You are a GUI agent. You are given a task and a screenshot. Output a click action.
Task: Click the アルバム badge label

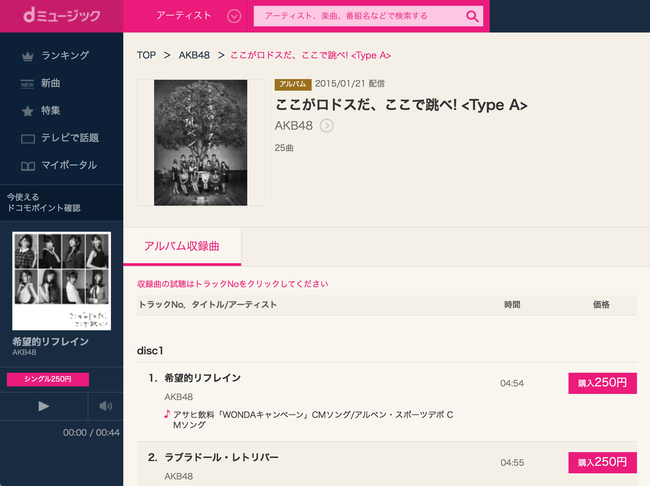click(293, 84)
